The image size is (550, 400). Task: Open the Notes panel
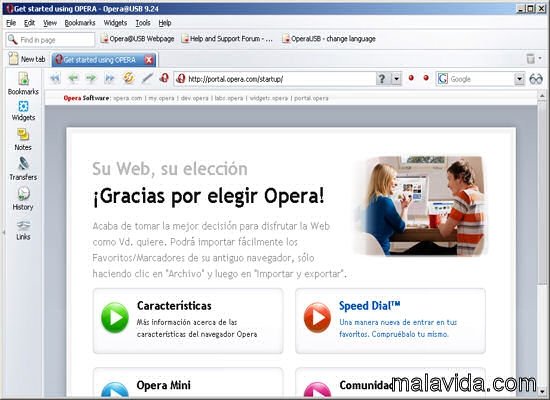(23, 139)
